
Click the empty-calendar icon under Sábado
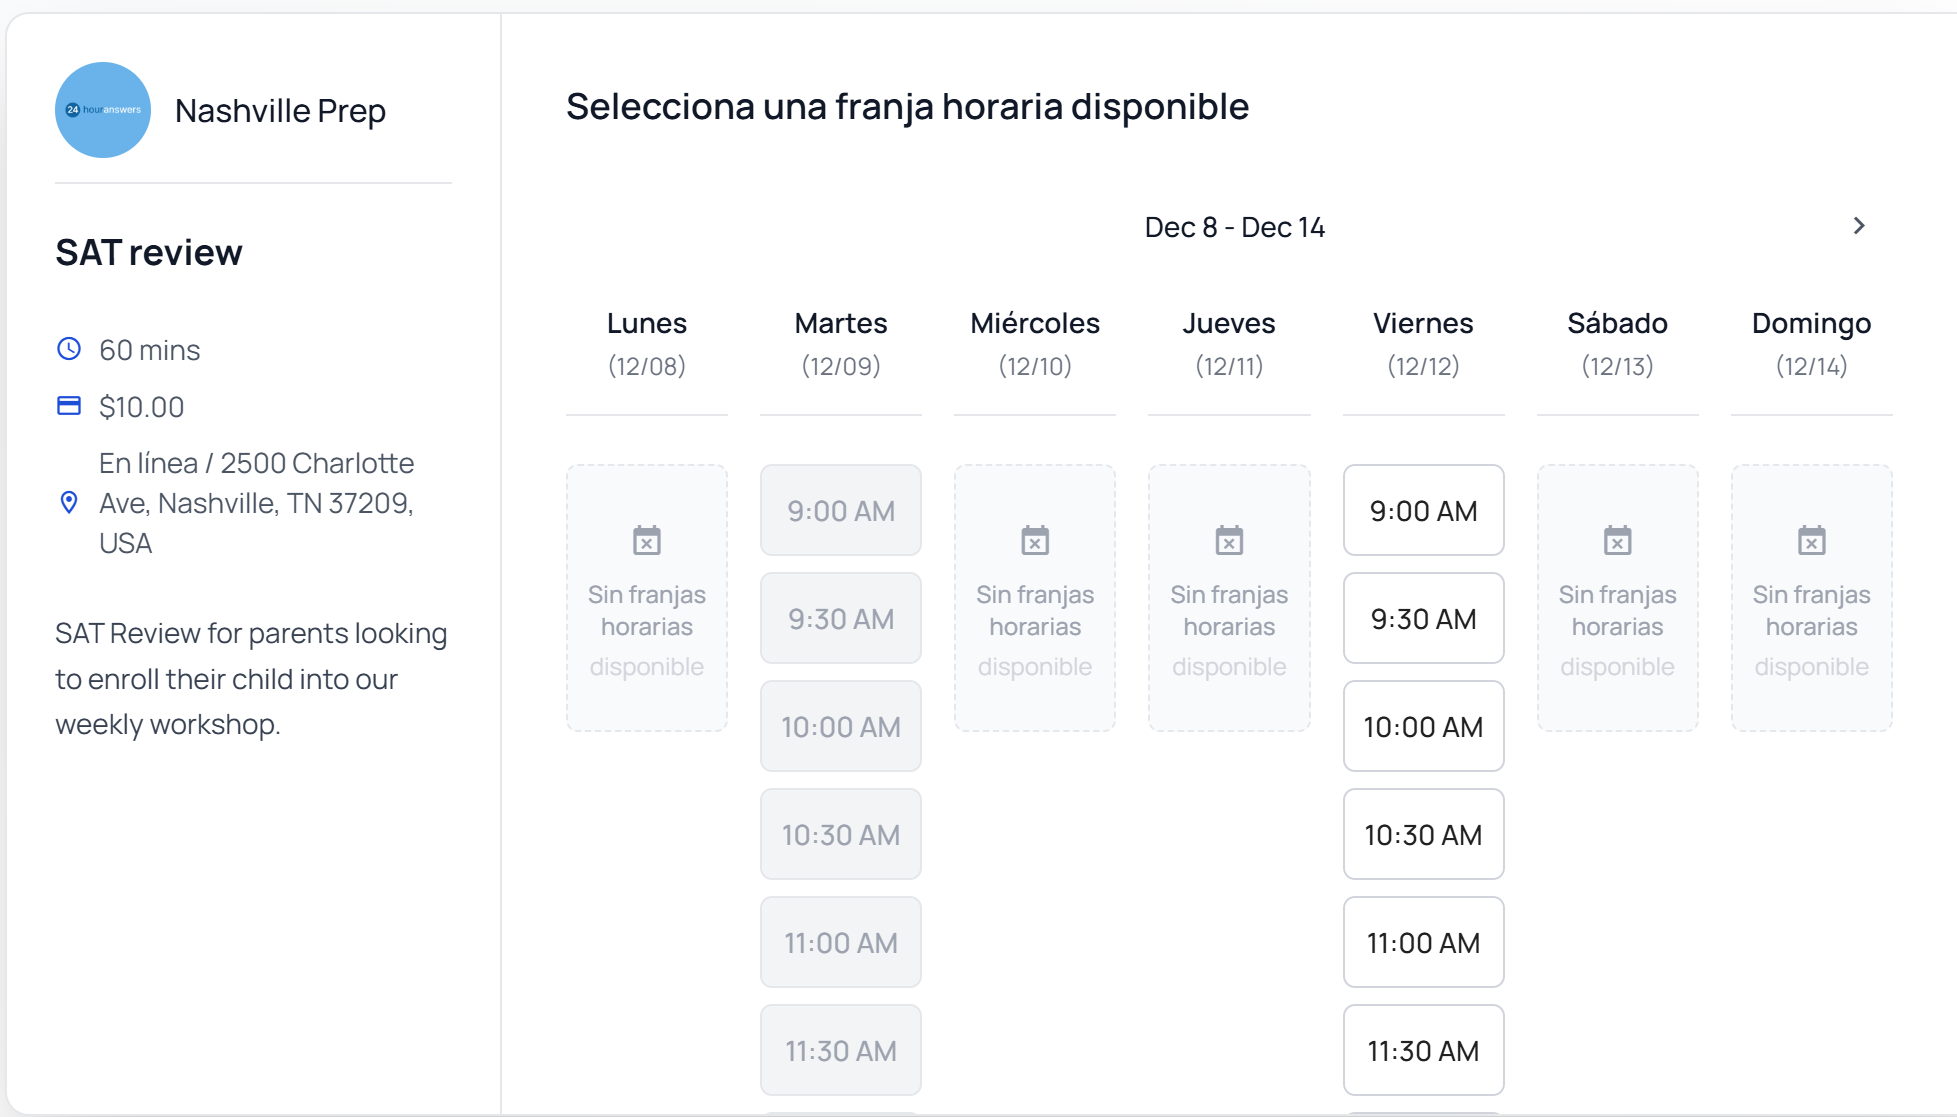click(1617, 539)
